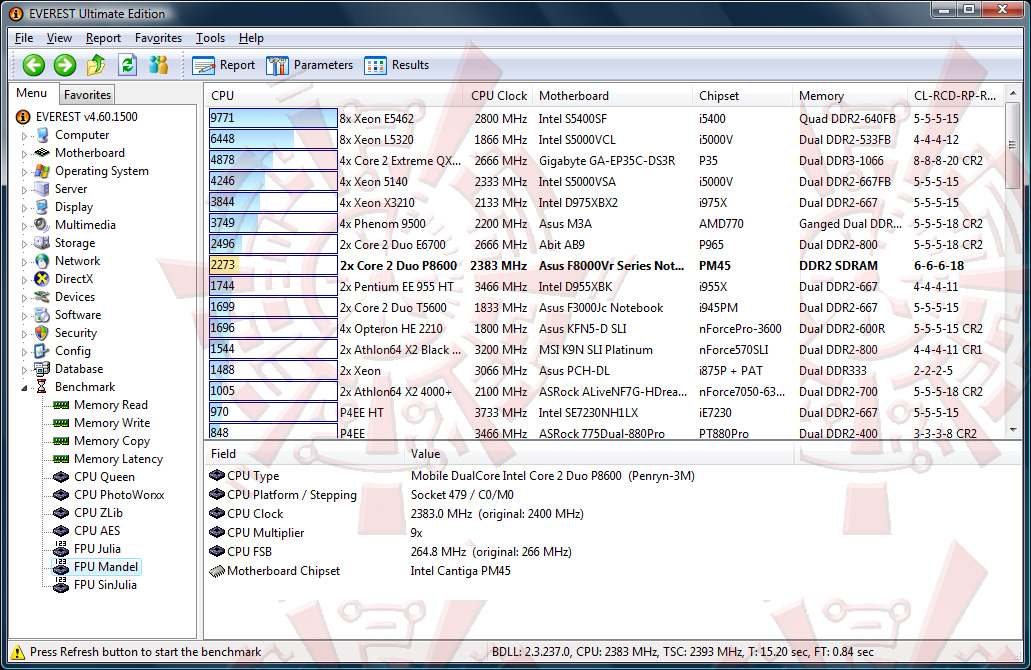Image resolution: width=1031 pixels, height=670 pixels.
Task: Open the Results toolbar button
Action: tap(396, 65)
